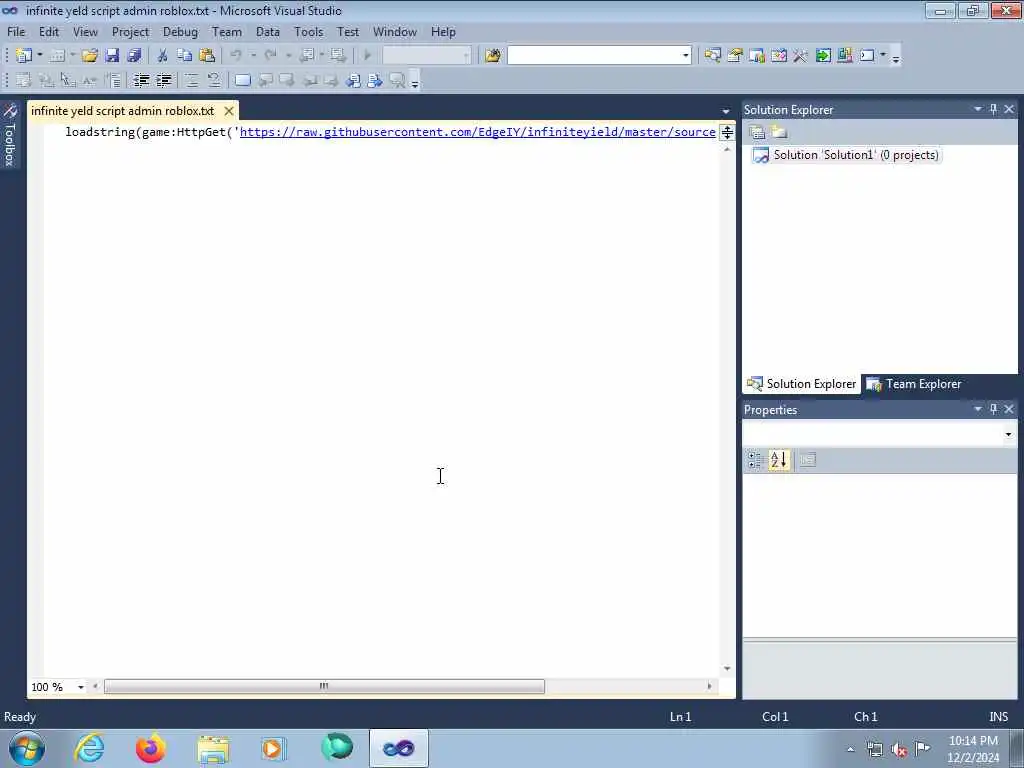Save the file with the floppy disk icon

[112, 56]
